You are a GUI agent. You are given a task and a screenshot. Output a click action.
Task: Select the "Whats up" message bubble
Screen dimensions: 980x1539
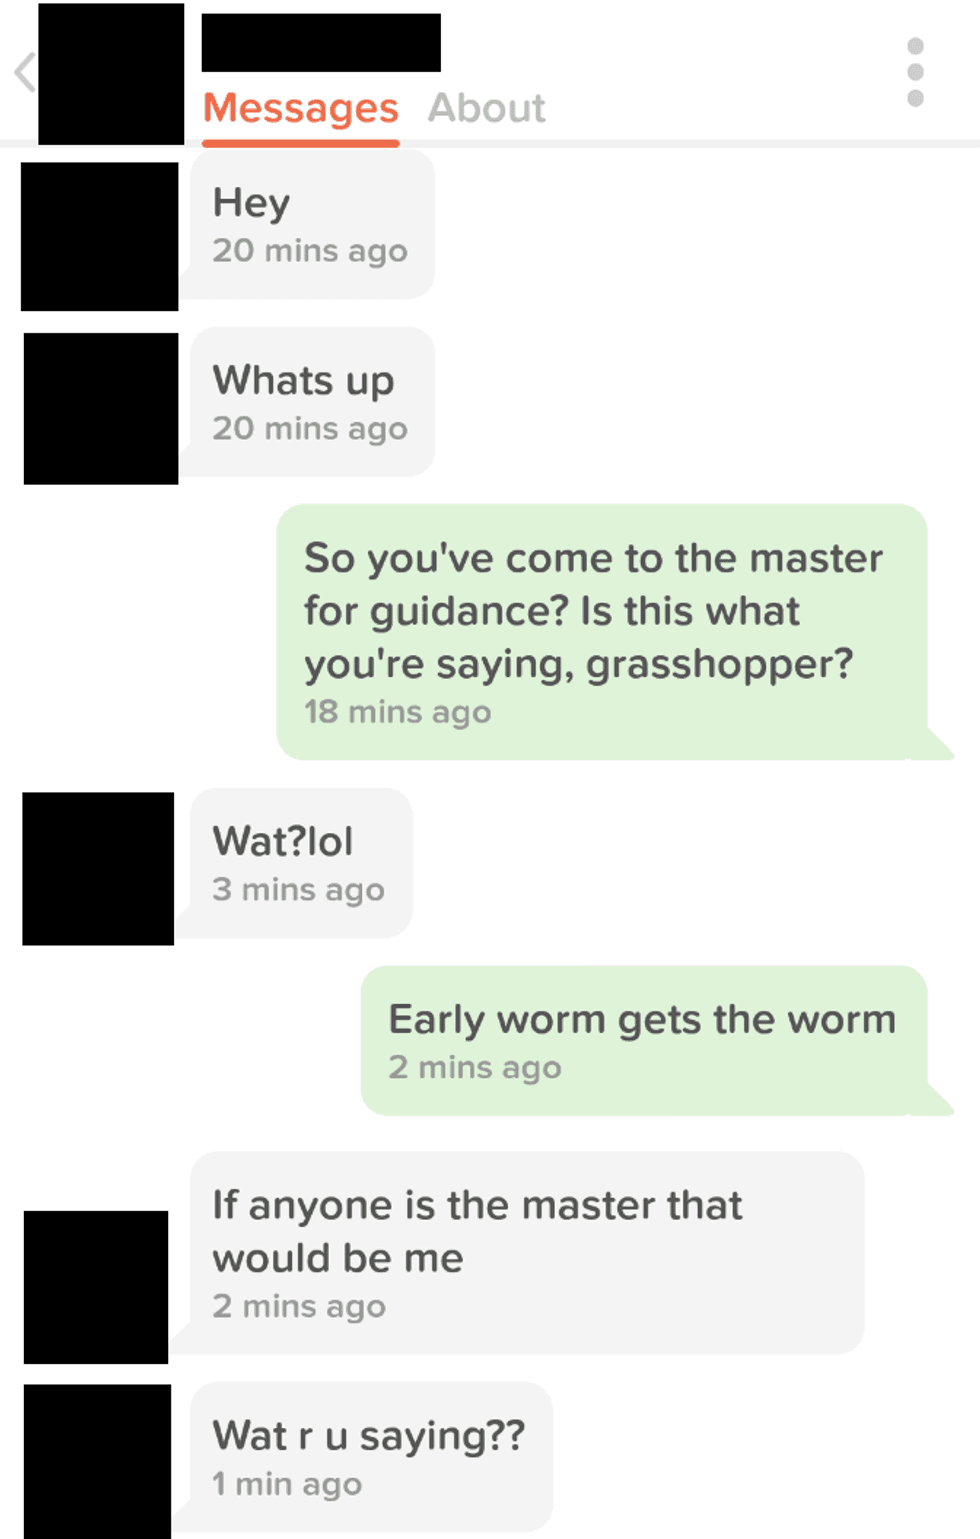point(312,402)
